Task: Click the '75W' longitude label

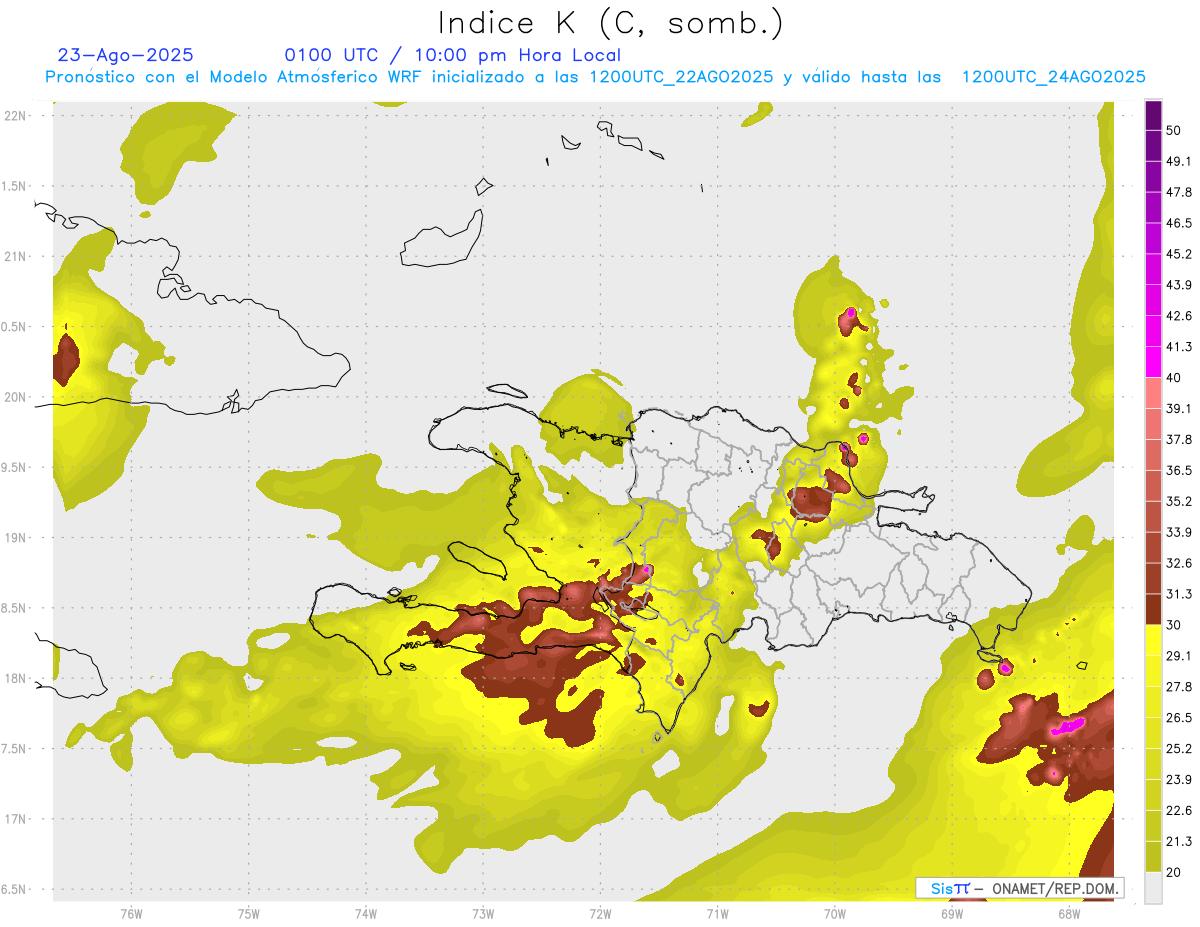Action: (x=248, y=913)
